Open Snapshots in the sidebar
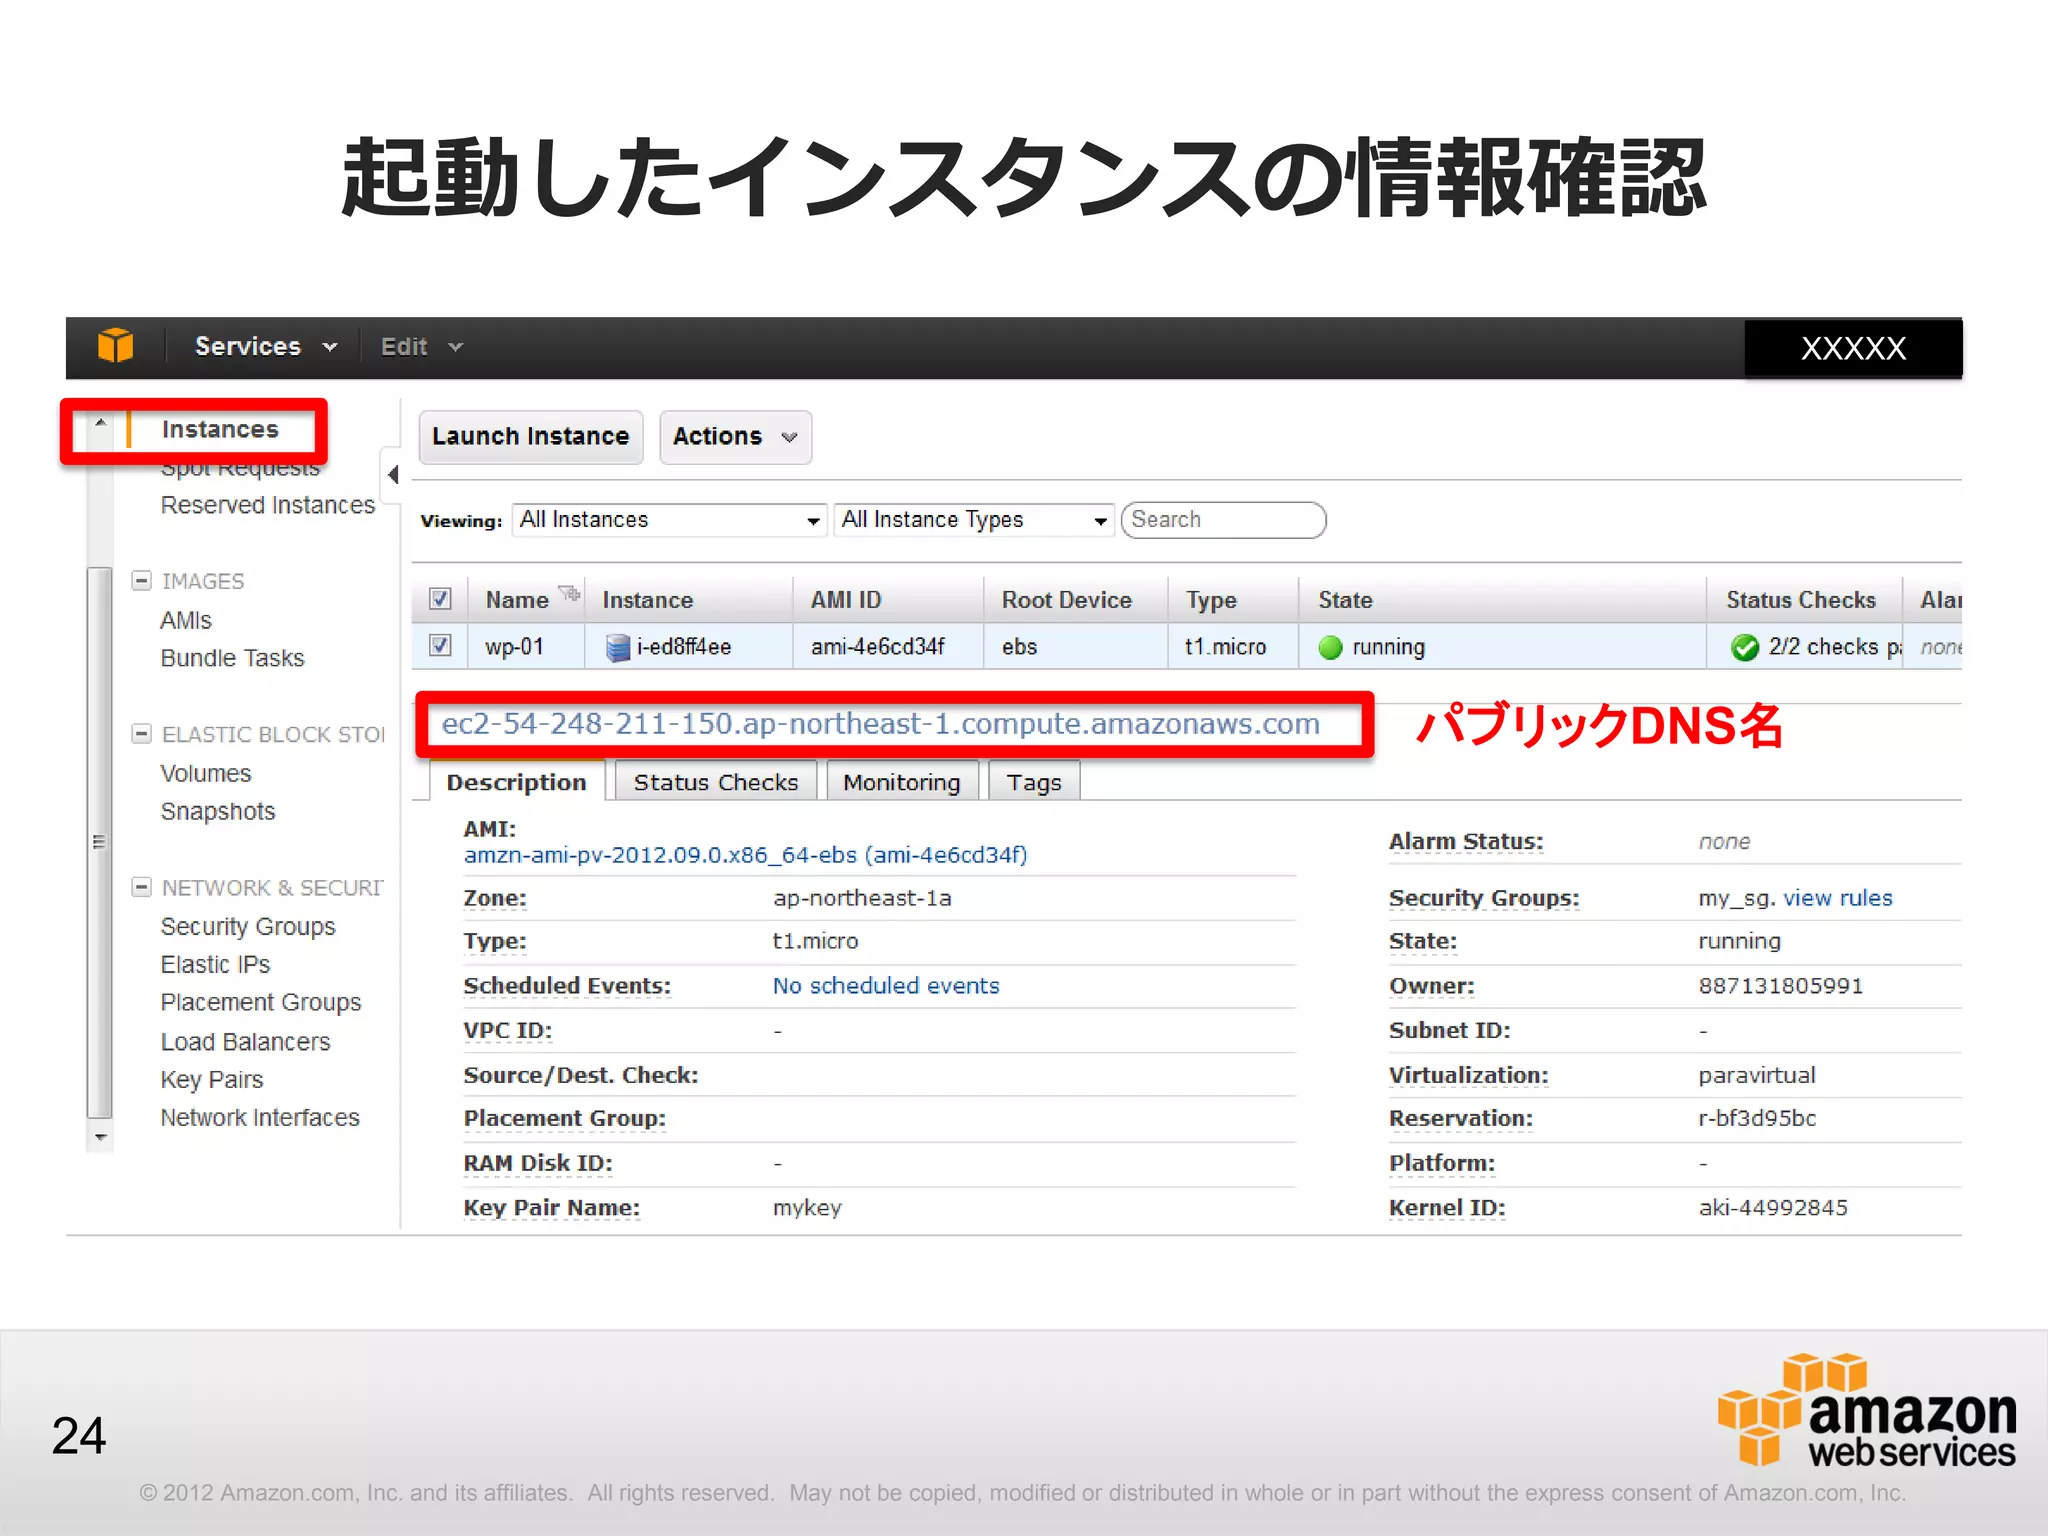The width and height of the screenshot is (2048, 1536). click(218, 811)
